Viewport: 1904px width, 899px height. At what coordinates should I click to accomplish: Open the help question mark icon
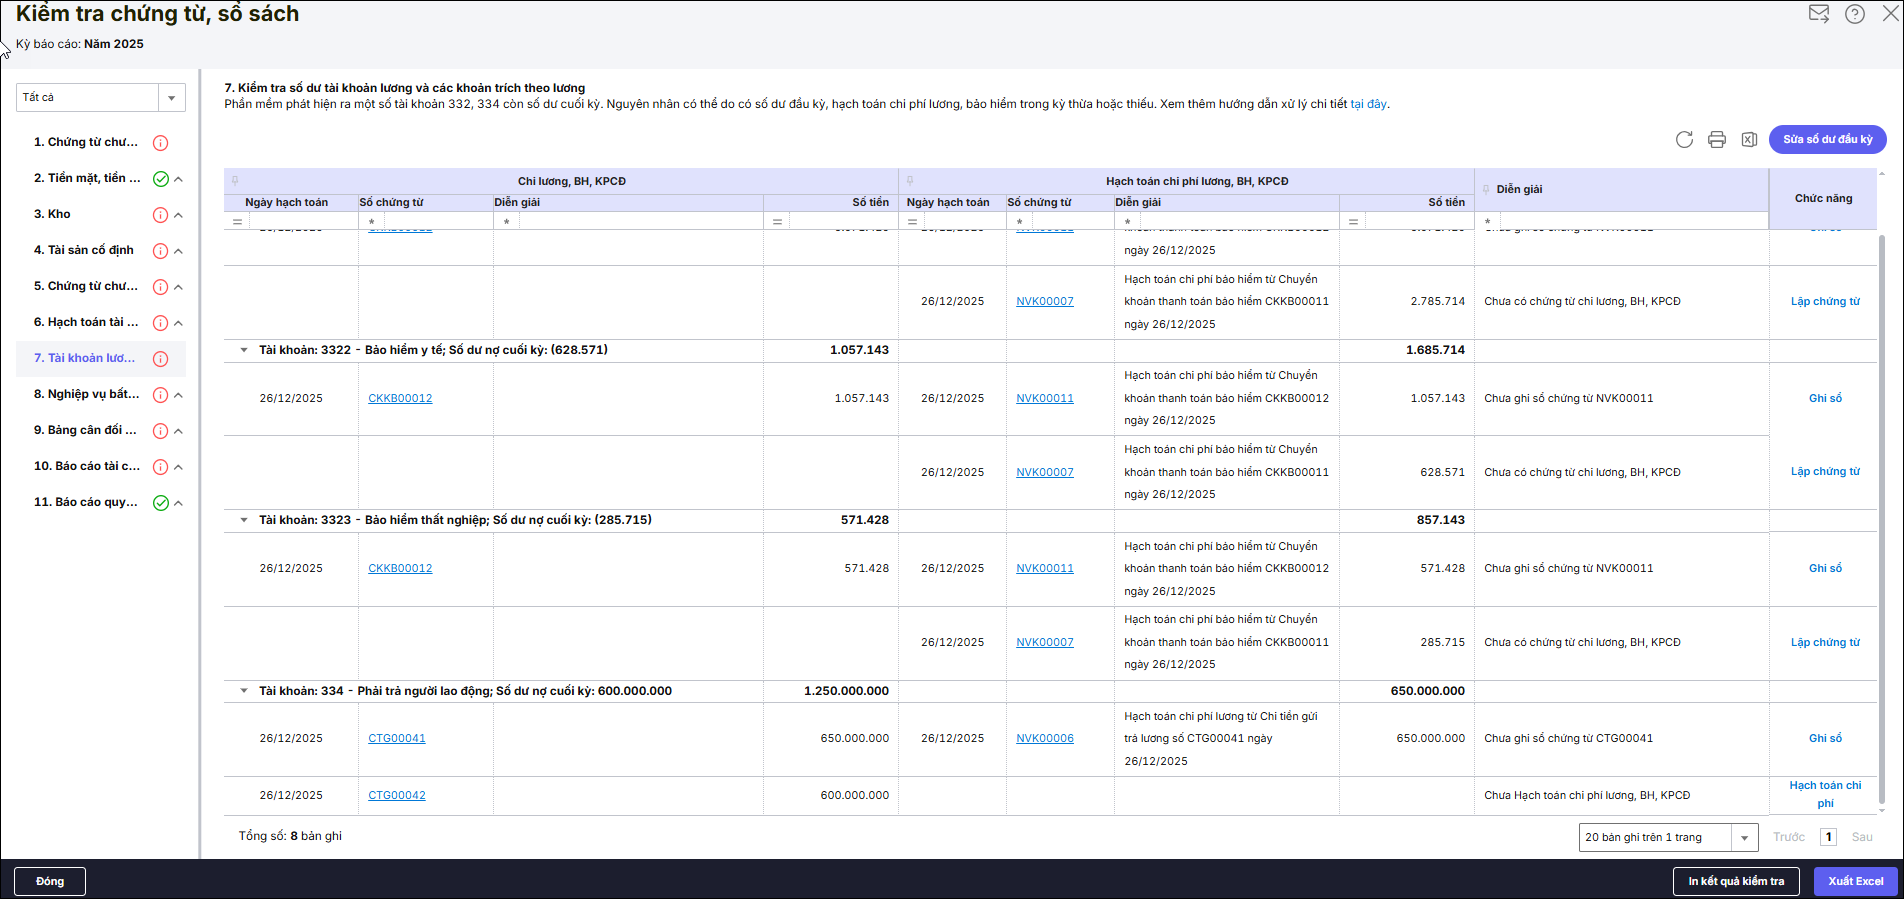[x=1855, y=14]
